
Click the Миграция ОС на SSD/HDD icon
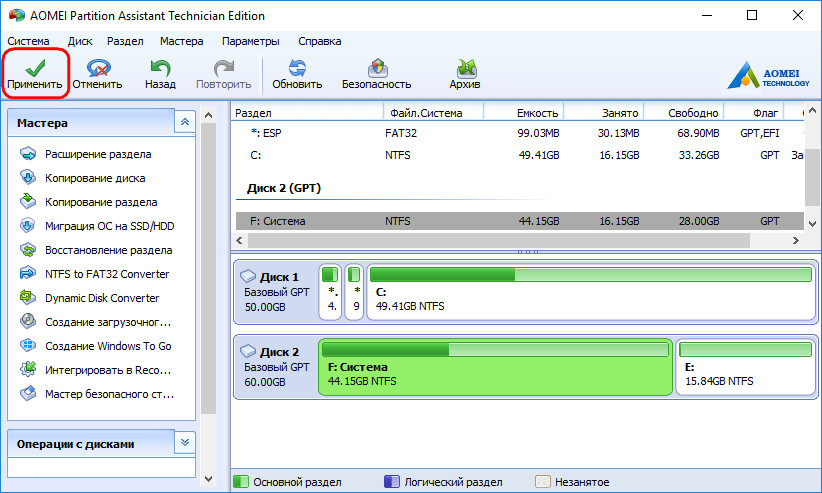click(28, 226)
